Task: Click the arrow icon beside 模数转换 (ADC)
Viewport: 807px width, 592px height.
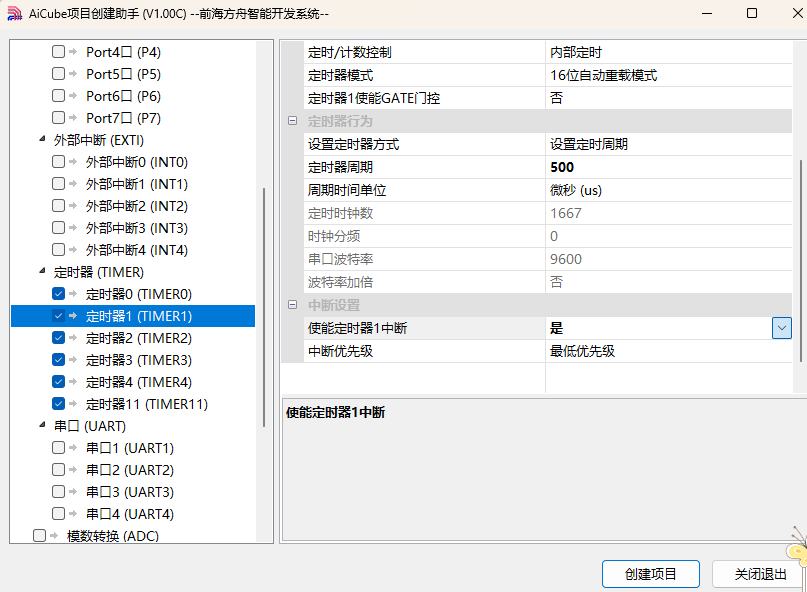Action: tap(54, 535)
